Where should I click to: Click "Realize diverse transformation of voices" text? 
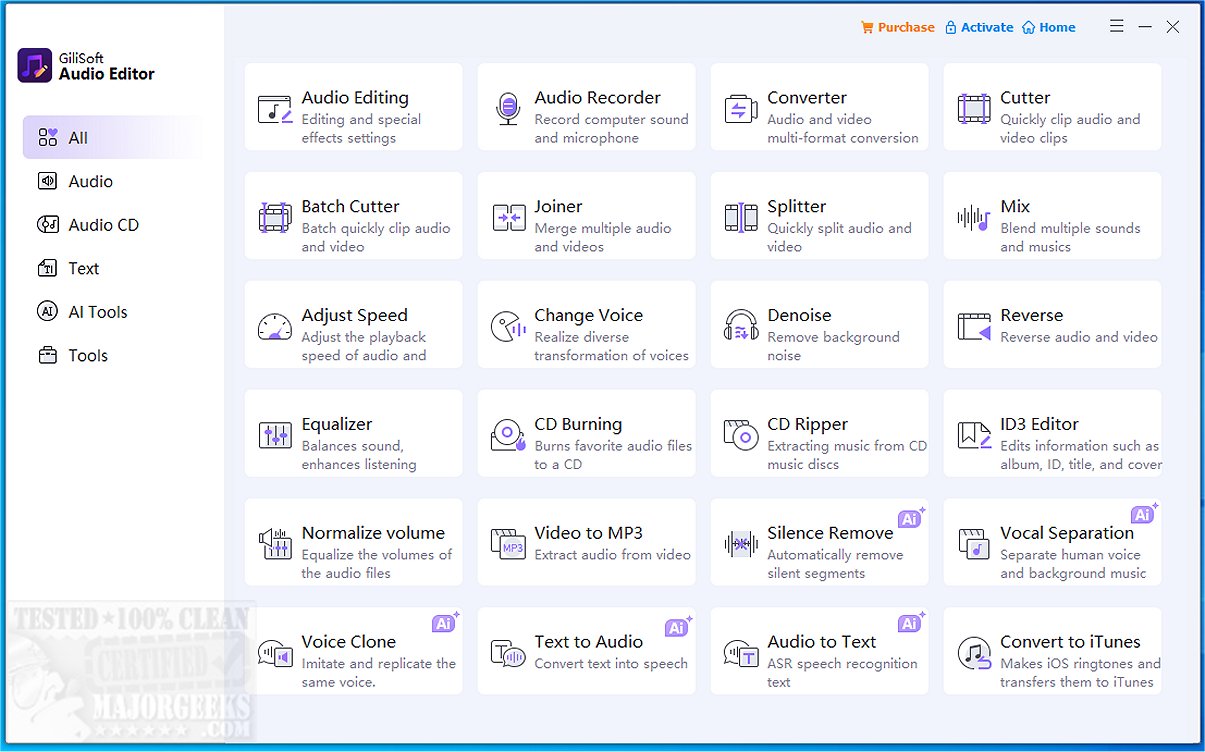[x=611, y=347]
